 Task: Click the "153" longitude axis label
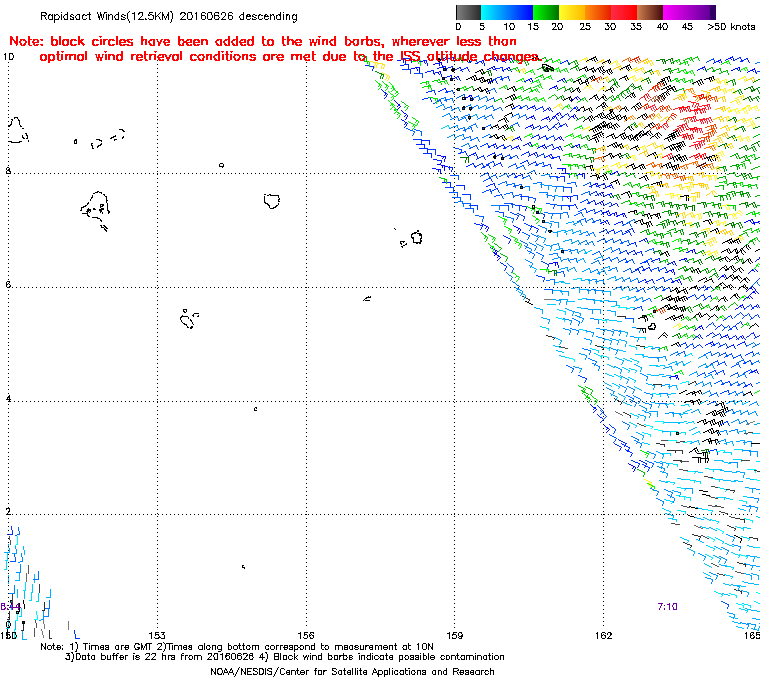point(157,635)
